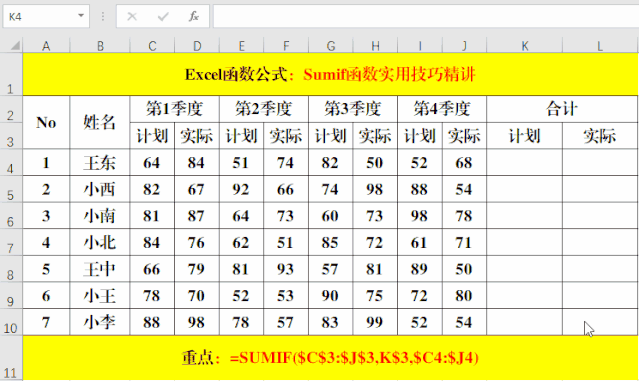
Task: Click the '第2季度' header cell
Action: click(x=264, y=109)
